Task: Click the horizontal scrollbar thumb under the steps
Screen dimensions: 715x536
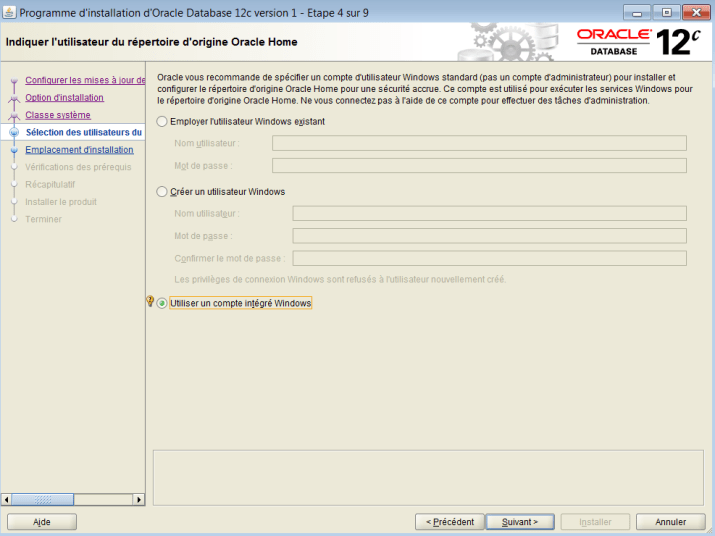Action: point(42,500)
